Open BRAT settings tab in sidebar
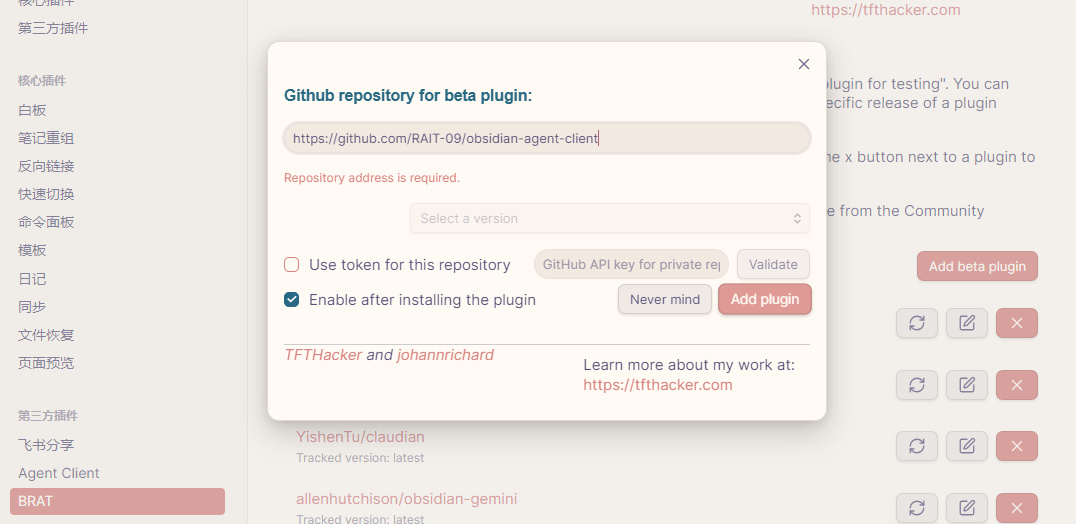This screenshot has width=1076, height=524. [x=117, y=501]
